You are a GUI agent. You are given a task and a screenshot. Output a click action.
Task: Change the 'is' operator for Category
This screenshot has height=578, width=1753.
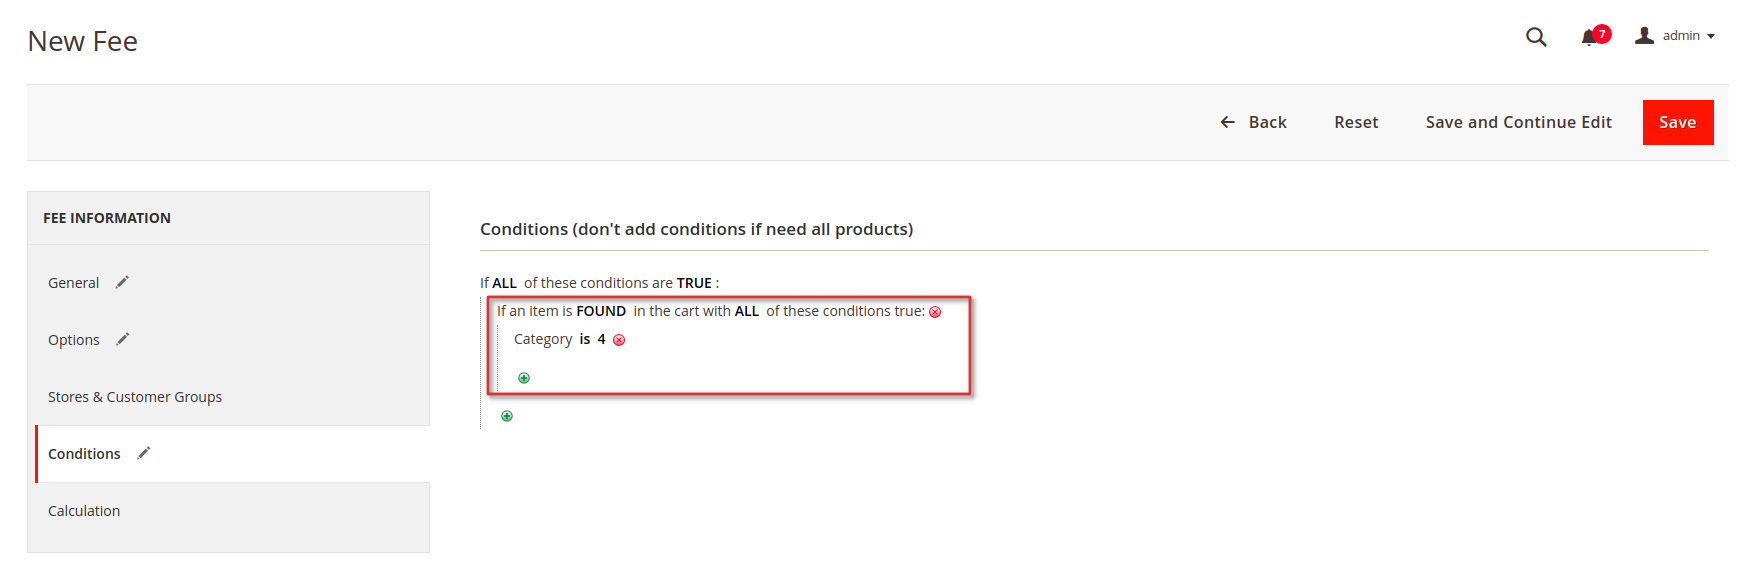click(x=585, y=339)
